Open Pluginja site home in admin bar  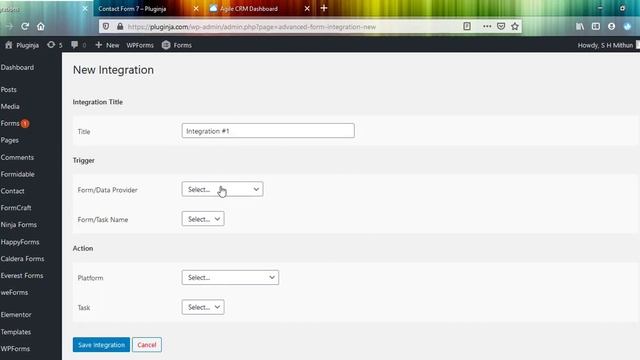[22, 45]
